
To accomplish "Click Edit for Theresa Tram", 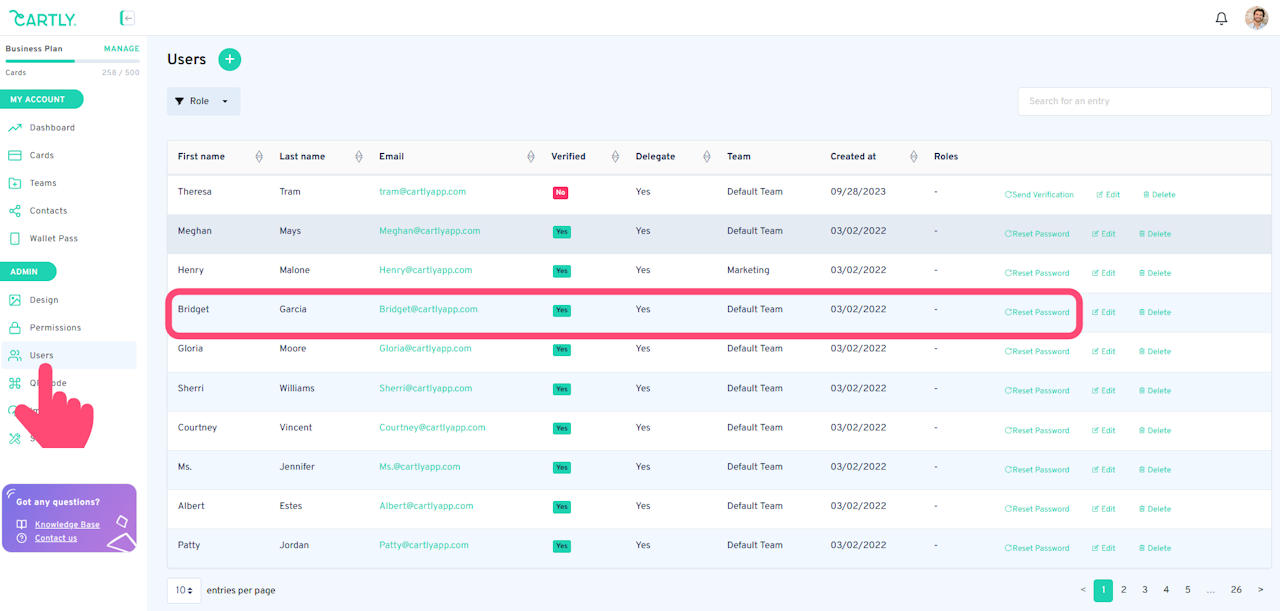I will tap(1108, 195).
